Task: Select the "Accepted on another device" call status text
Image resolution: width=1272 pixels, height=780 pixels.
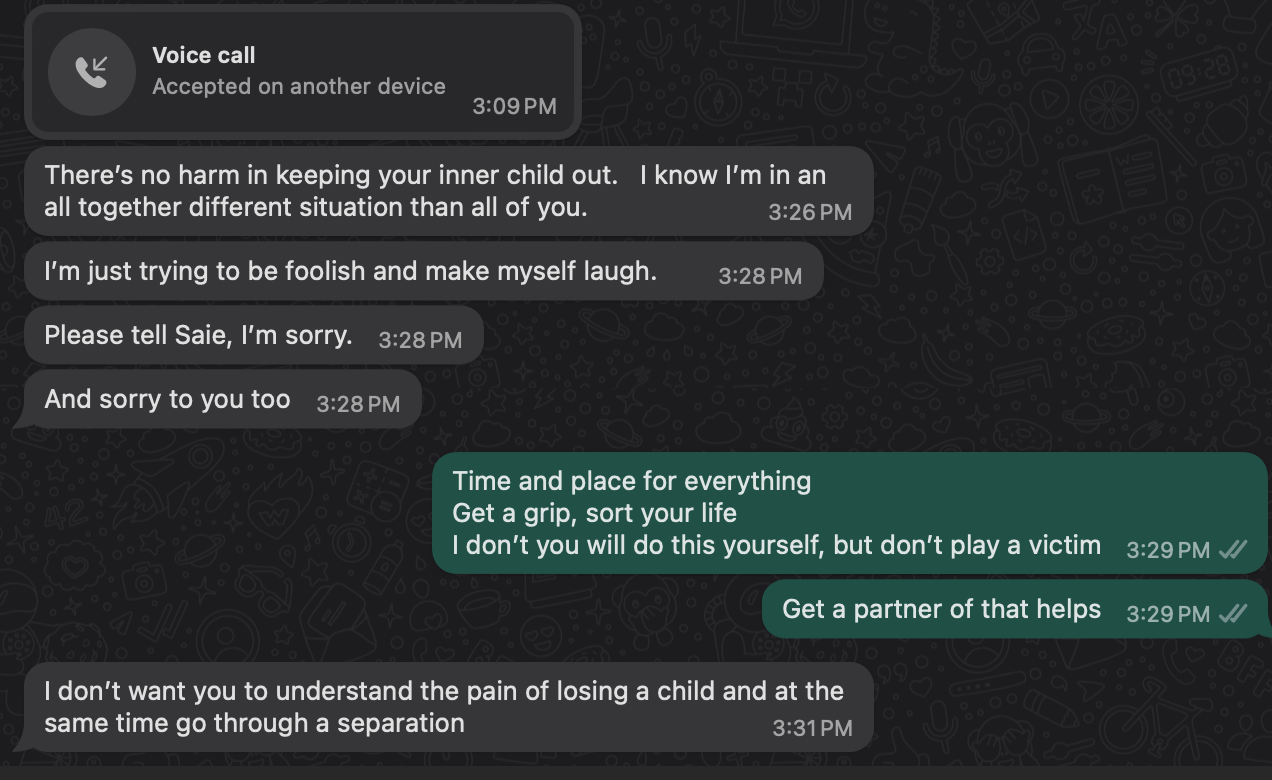Action: (x=298, y=87)
